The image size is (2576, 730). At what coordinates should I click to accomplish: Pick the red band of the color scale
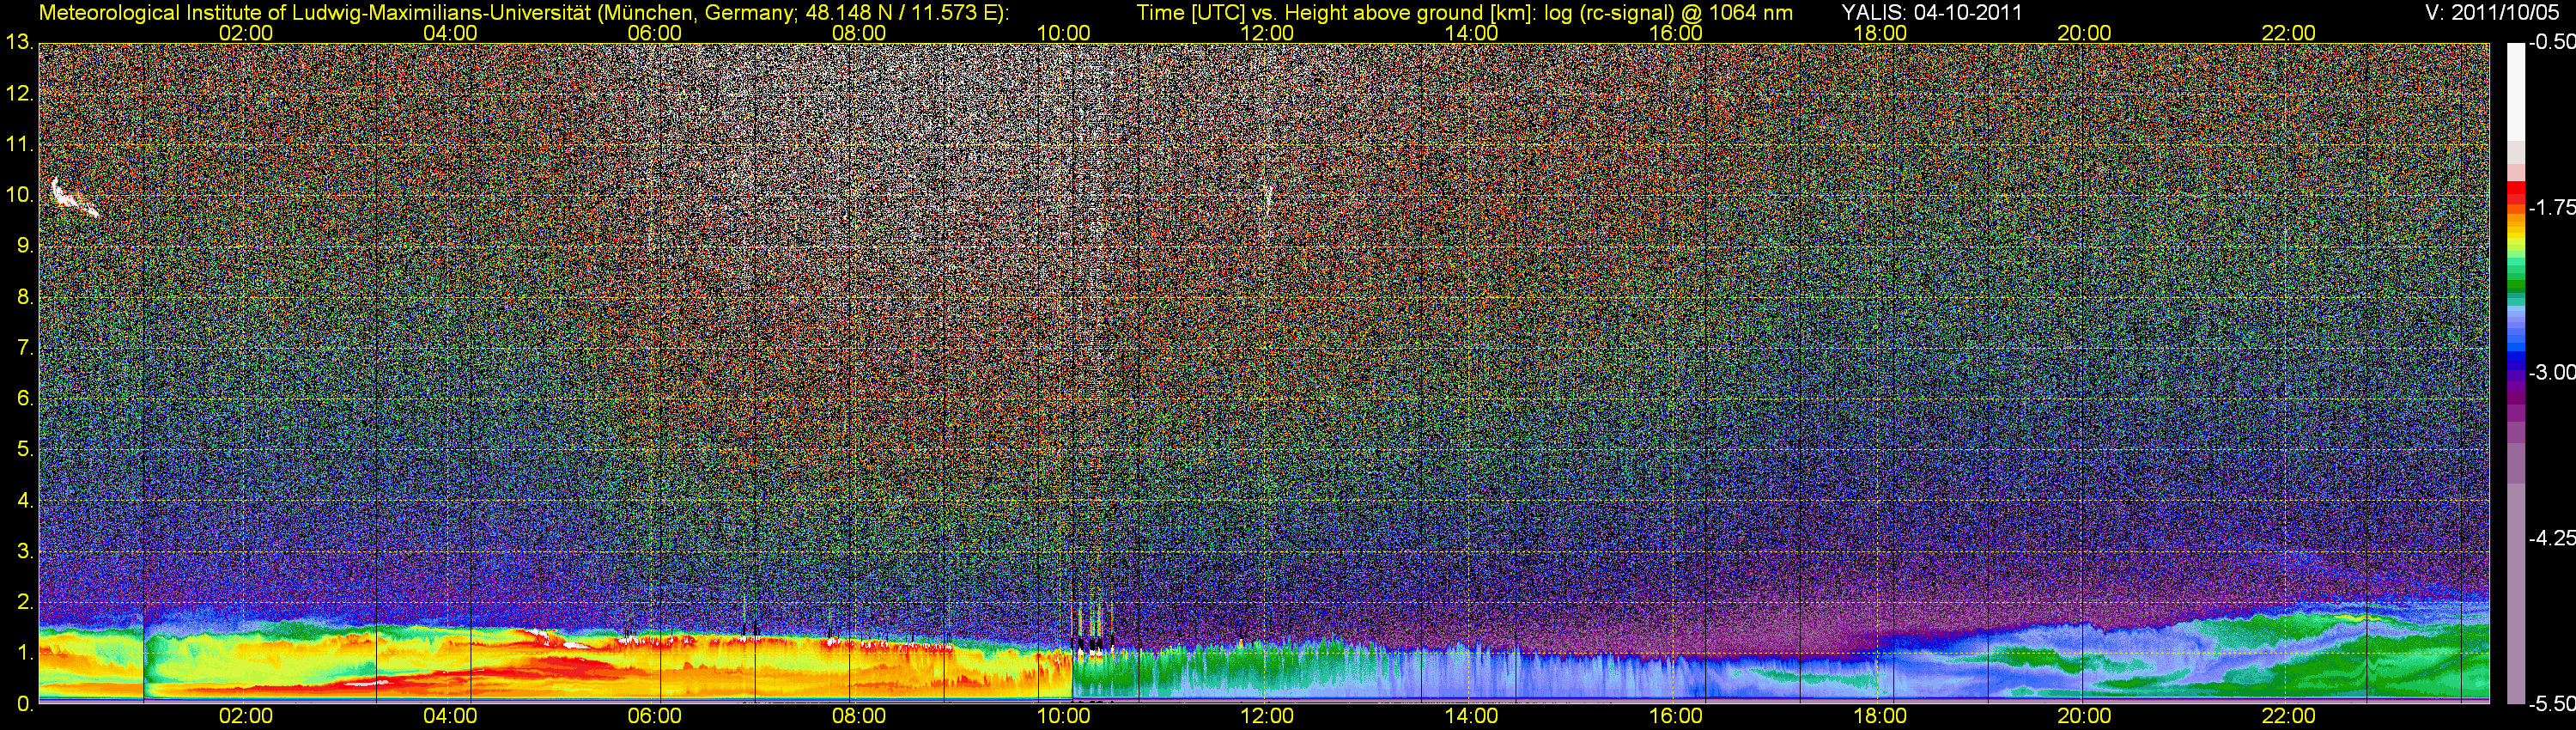tap(2515, 193)
